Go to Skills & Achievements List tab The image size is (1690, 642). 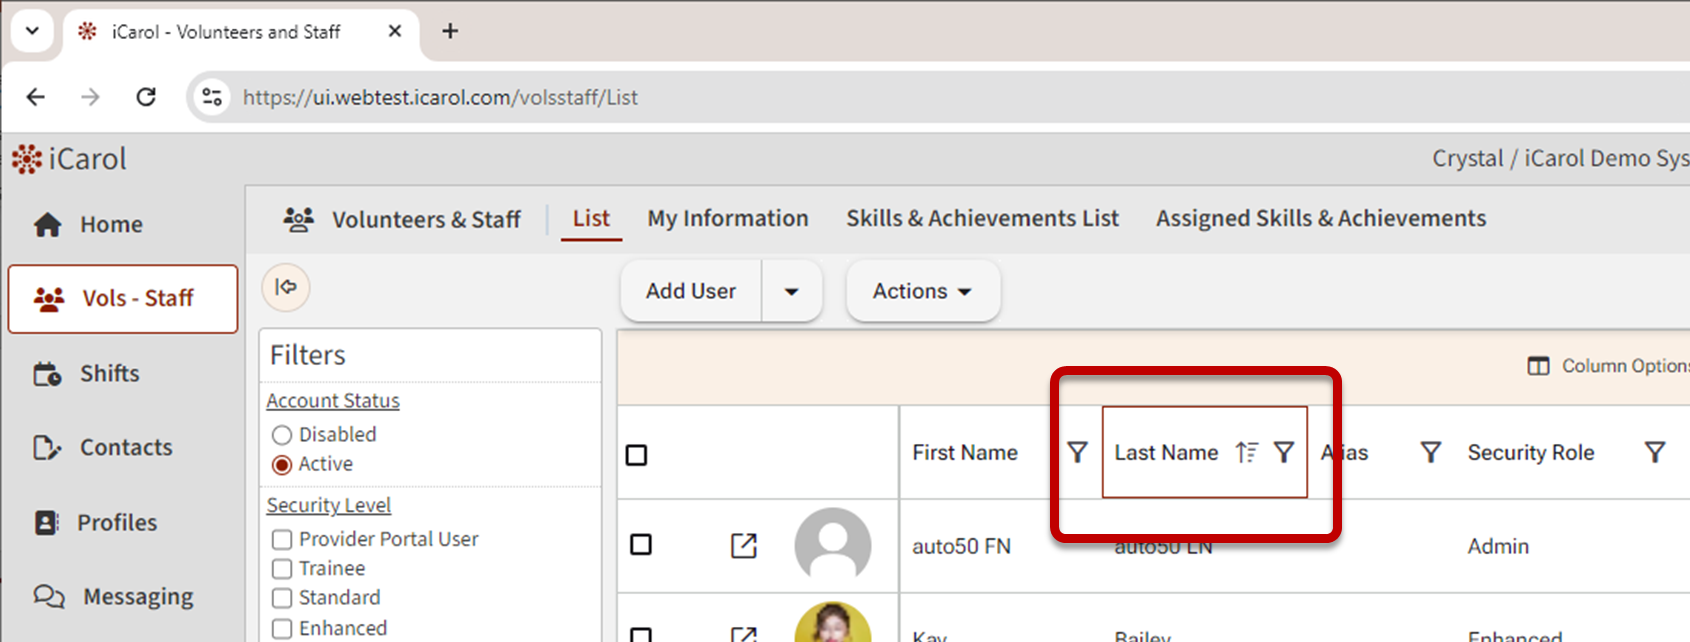982,218
